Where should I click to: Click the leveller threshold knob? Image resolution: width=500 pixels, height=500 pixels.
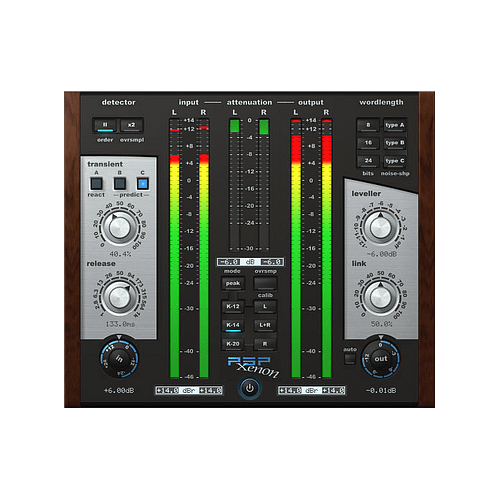[380, 227]
